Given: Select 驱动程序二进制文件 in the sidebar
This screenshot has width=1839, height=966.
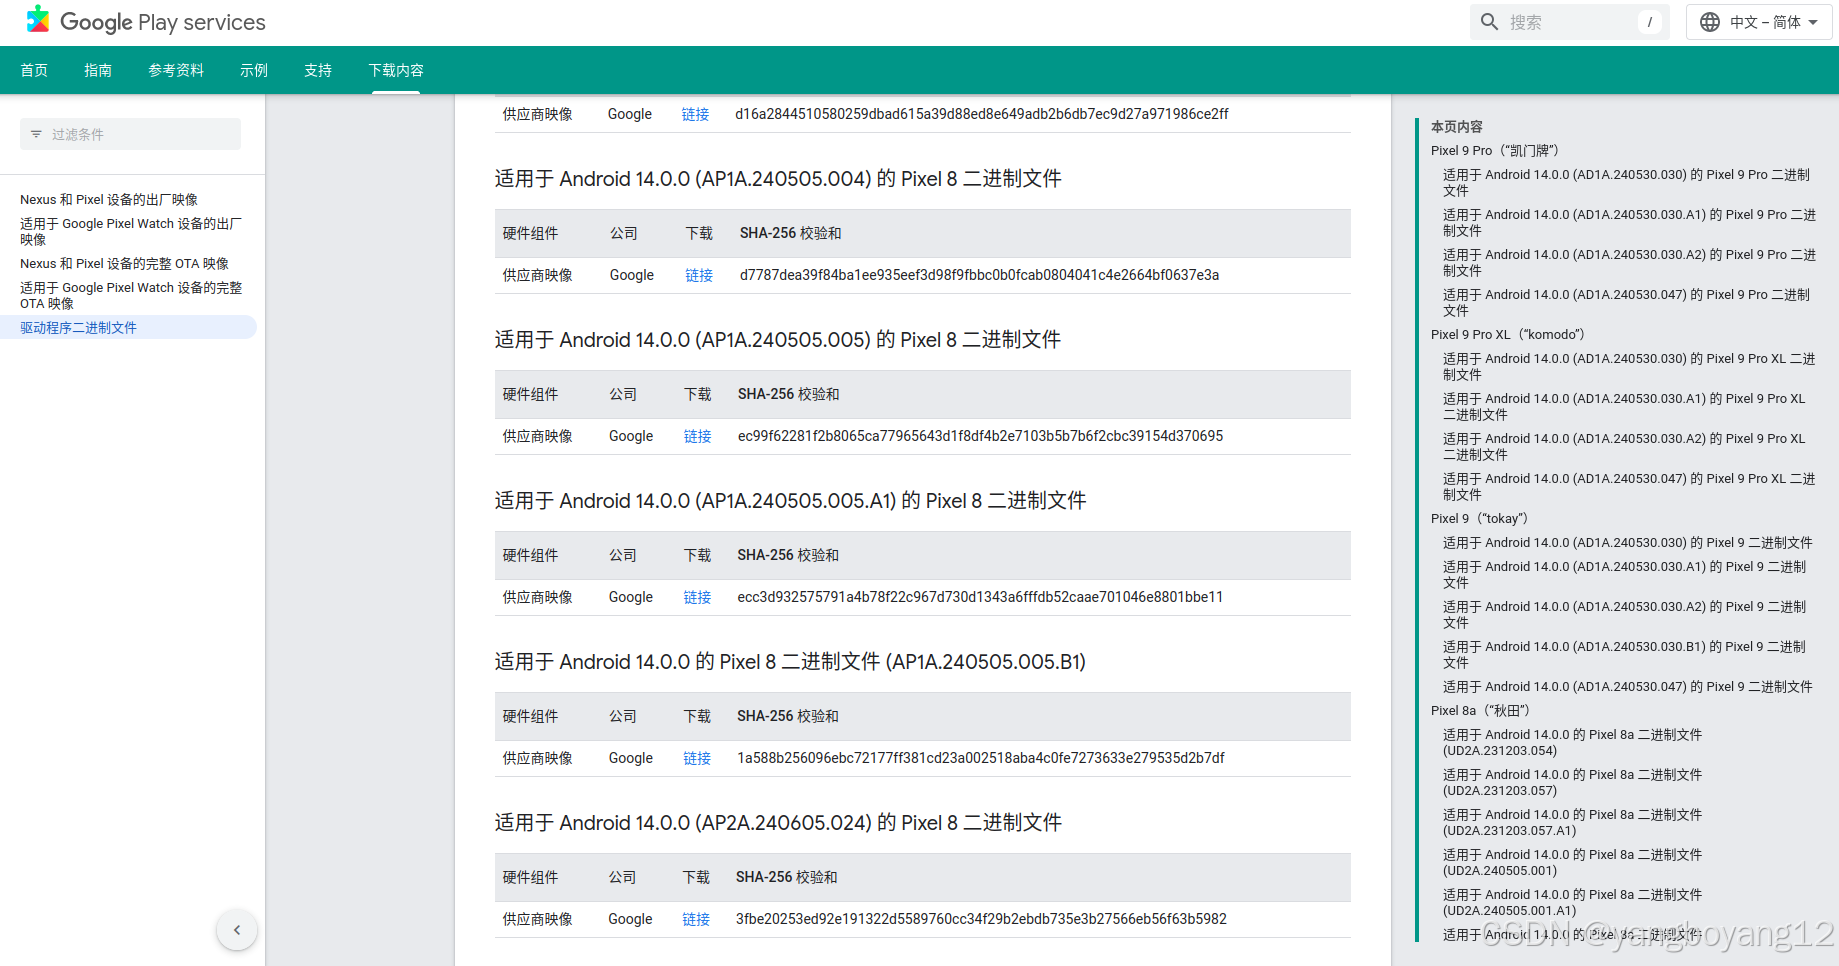Looking at the screenshot, I should (79, 327).
